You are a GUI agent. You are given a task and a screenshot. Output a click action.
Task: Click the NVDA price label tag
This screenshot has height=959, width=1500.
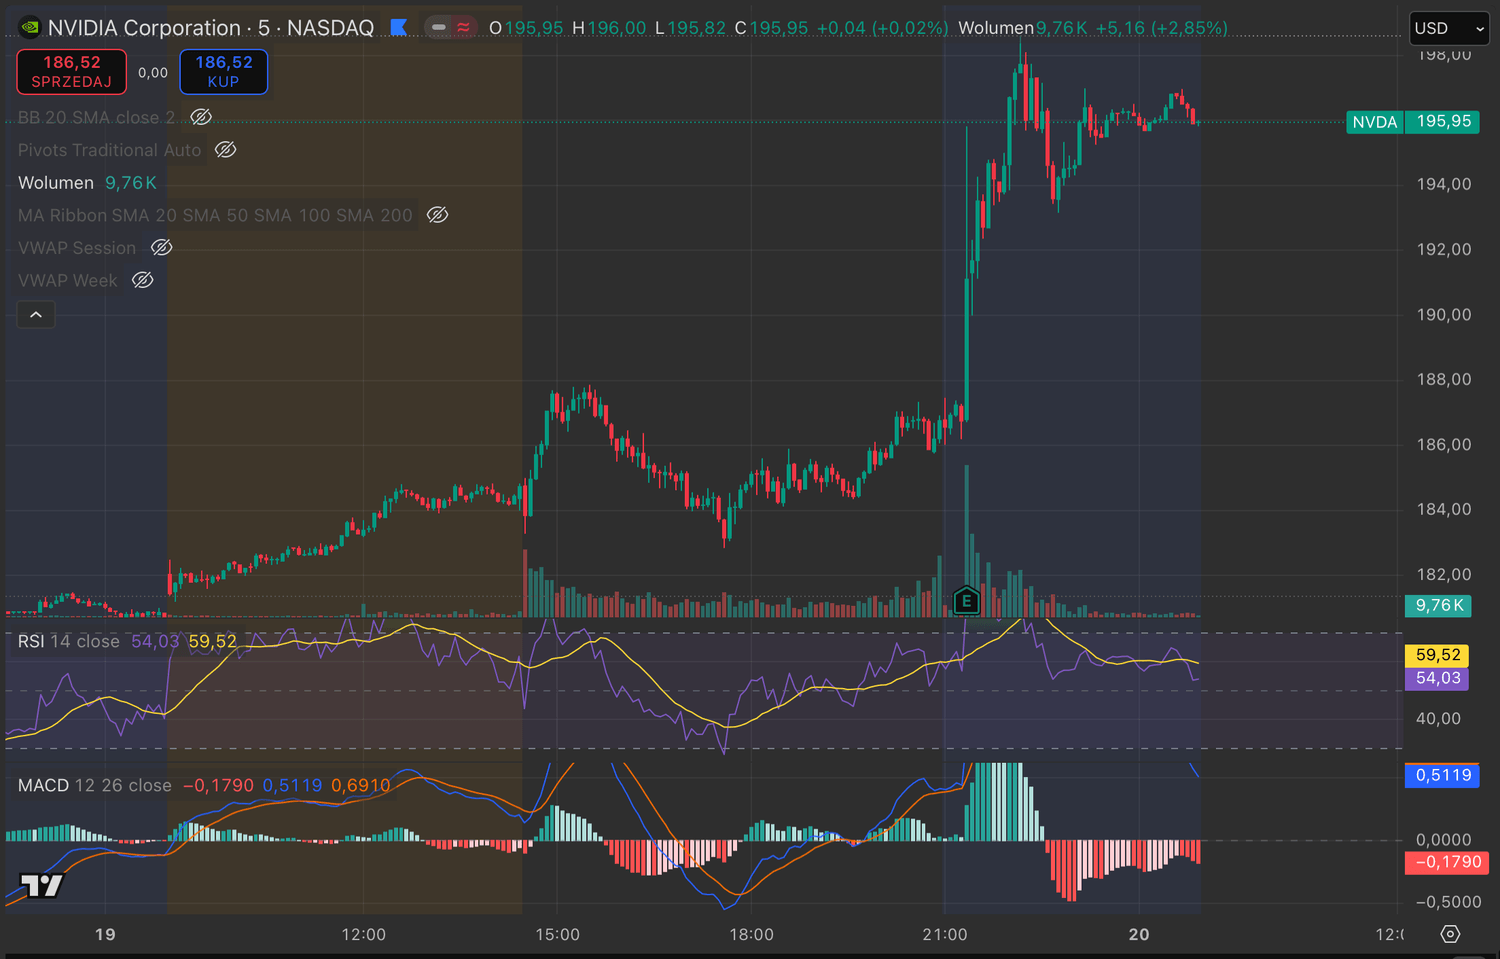(x=1374, y=122)
